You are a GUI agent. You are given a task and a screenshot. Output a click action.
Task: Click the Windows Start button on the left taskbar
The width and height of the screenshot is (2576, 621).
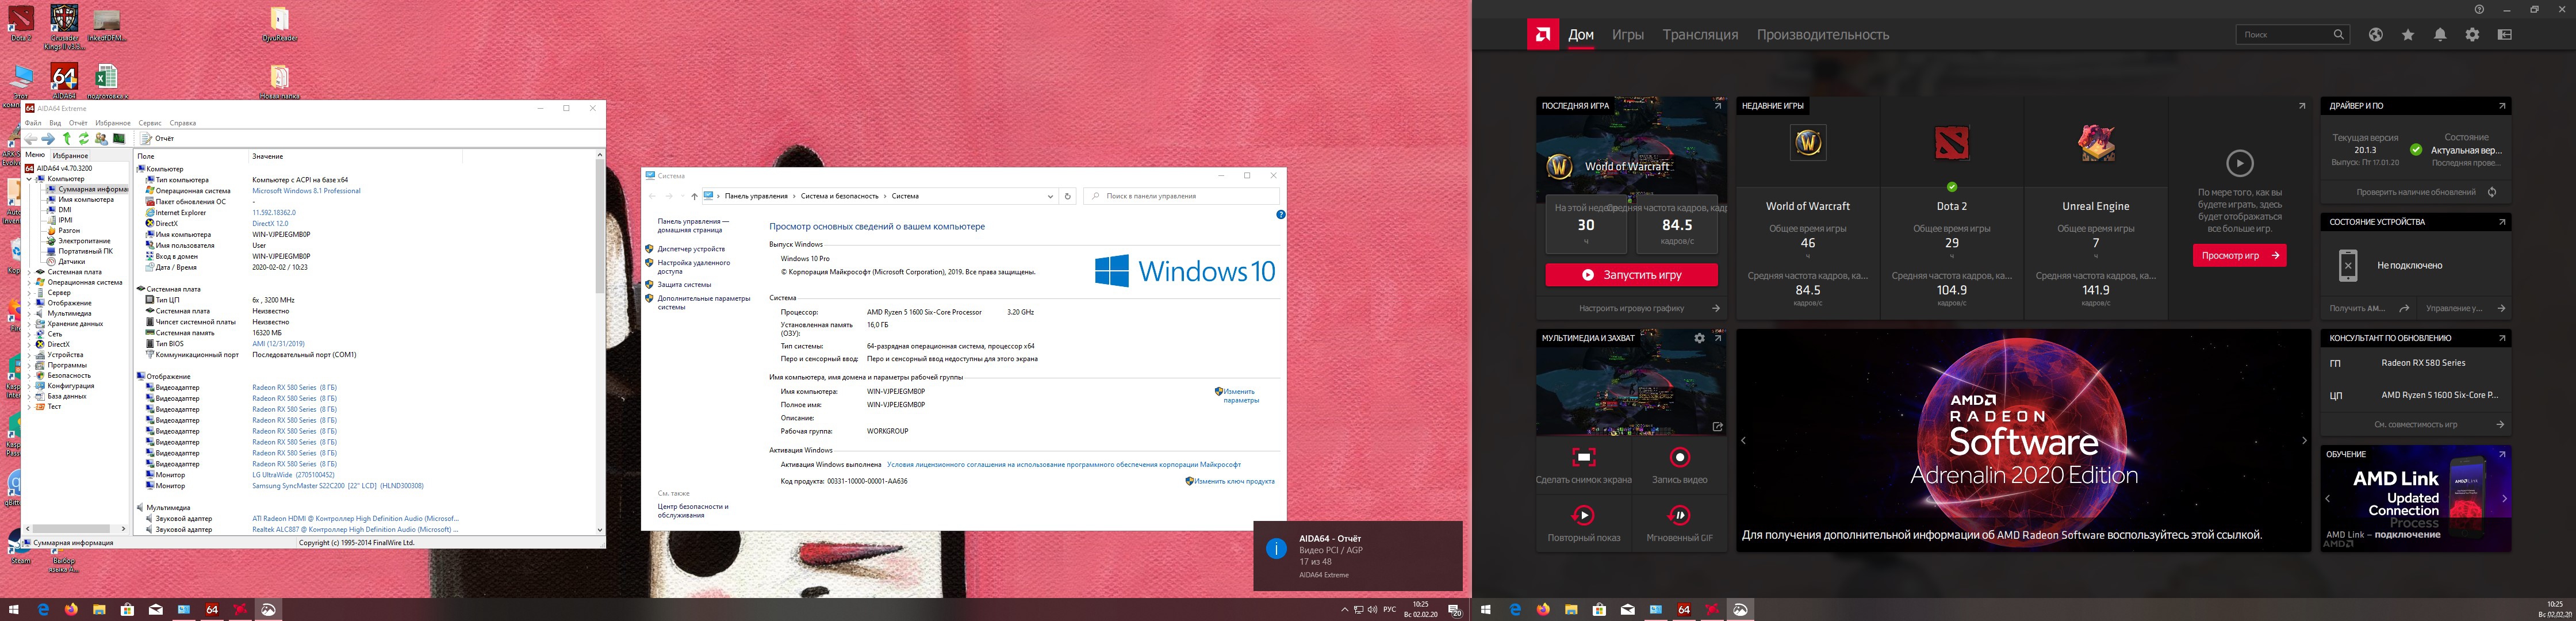point(14,609)
